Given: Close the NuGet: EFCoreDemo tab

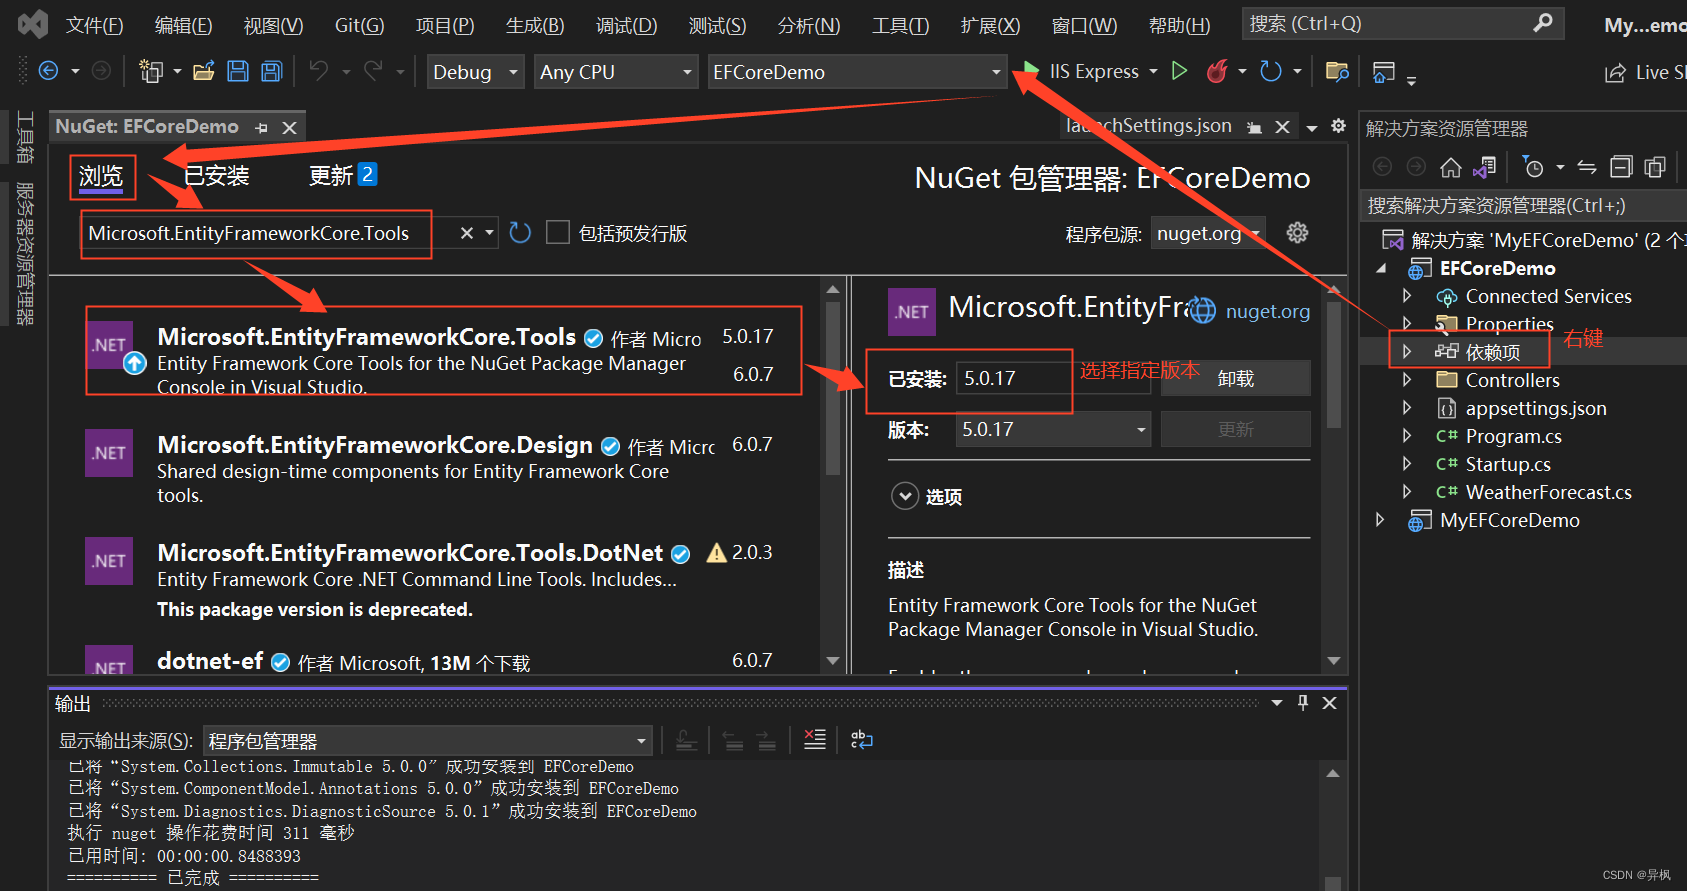Looking at the screenshot, I should [x=289, y=127].
